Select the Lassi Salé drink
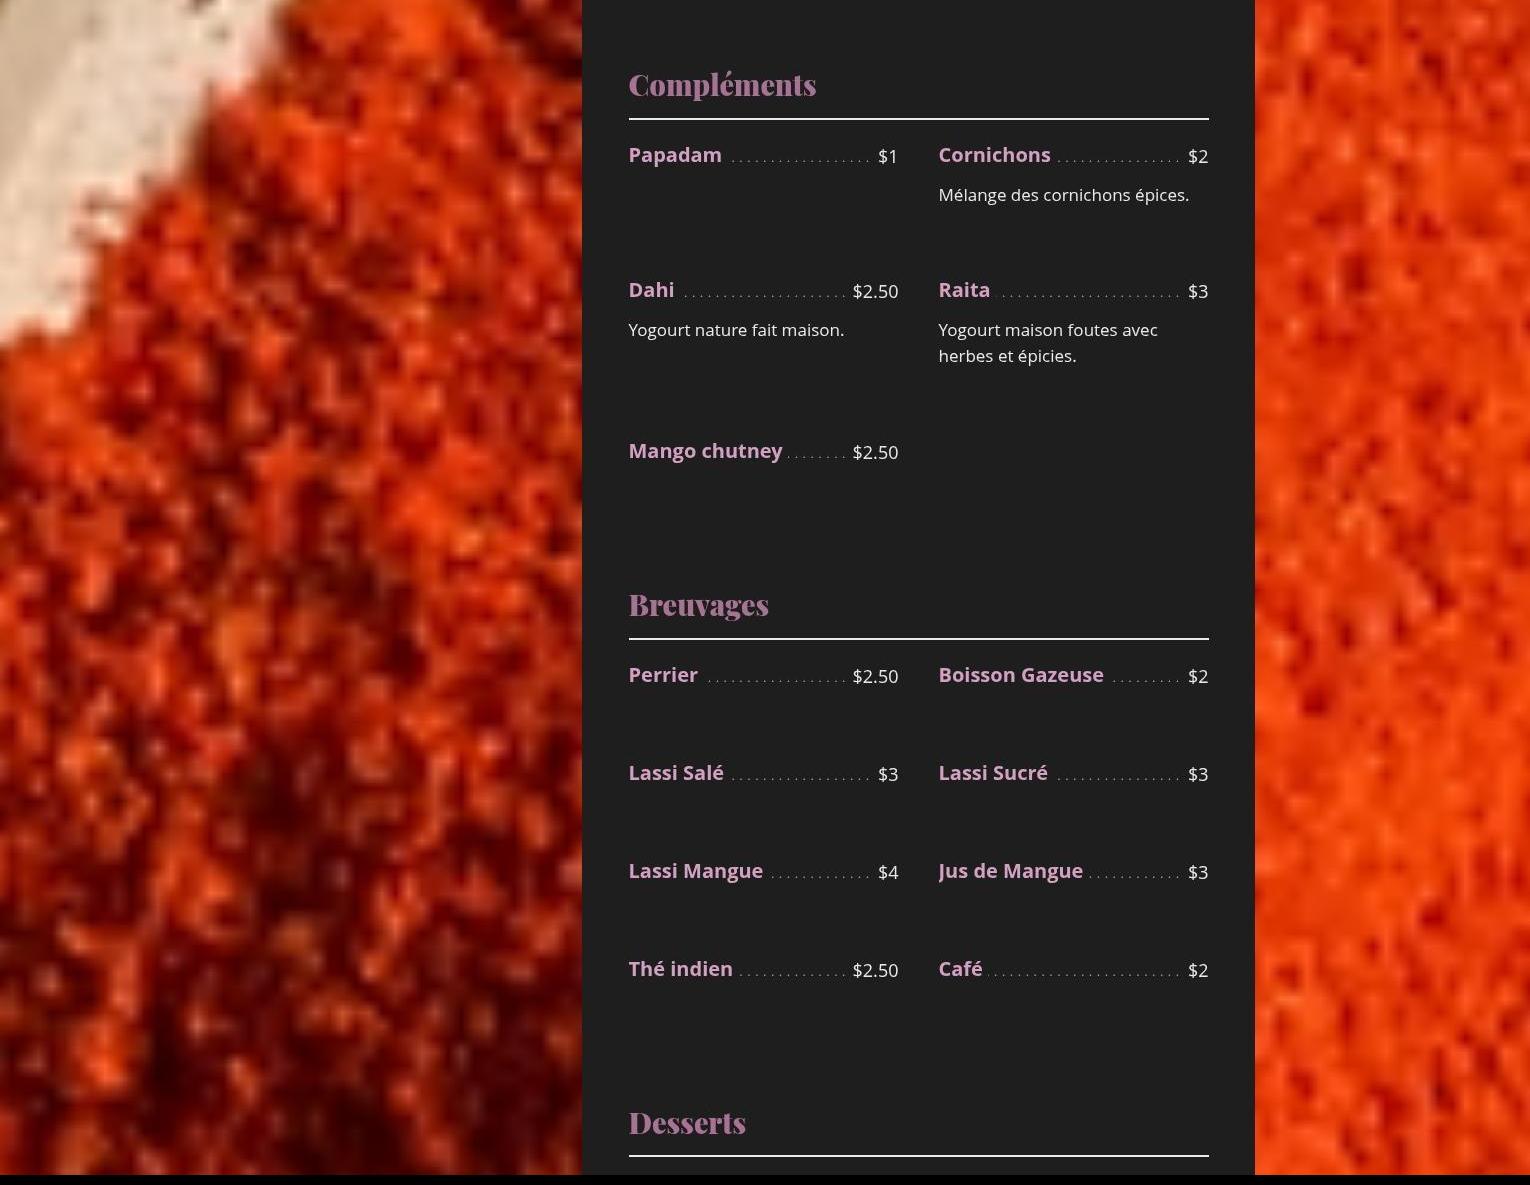The image size is (1530, 1185). click(676, 773)
